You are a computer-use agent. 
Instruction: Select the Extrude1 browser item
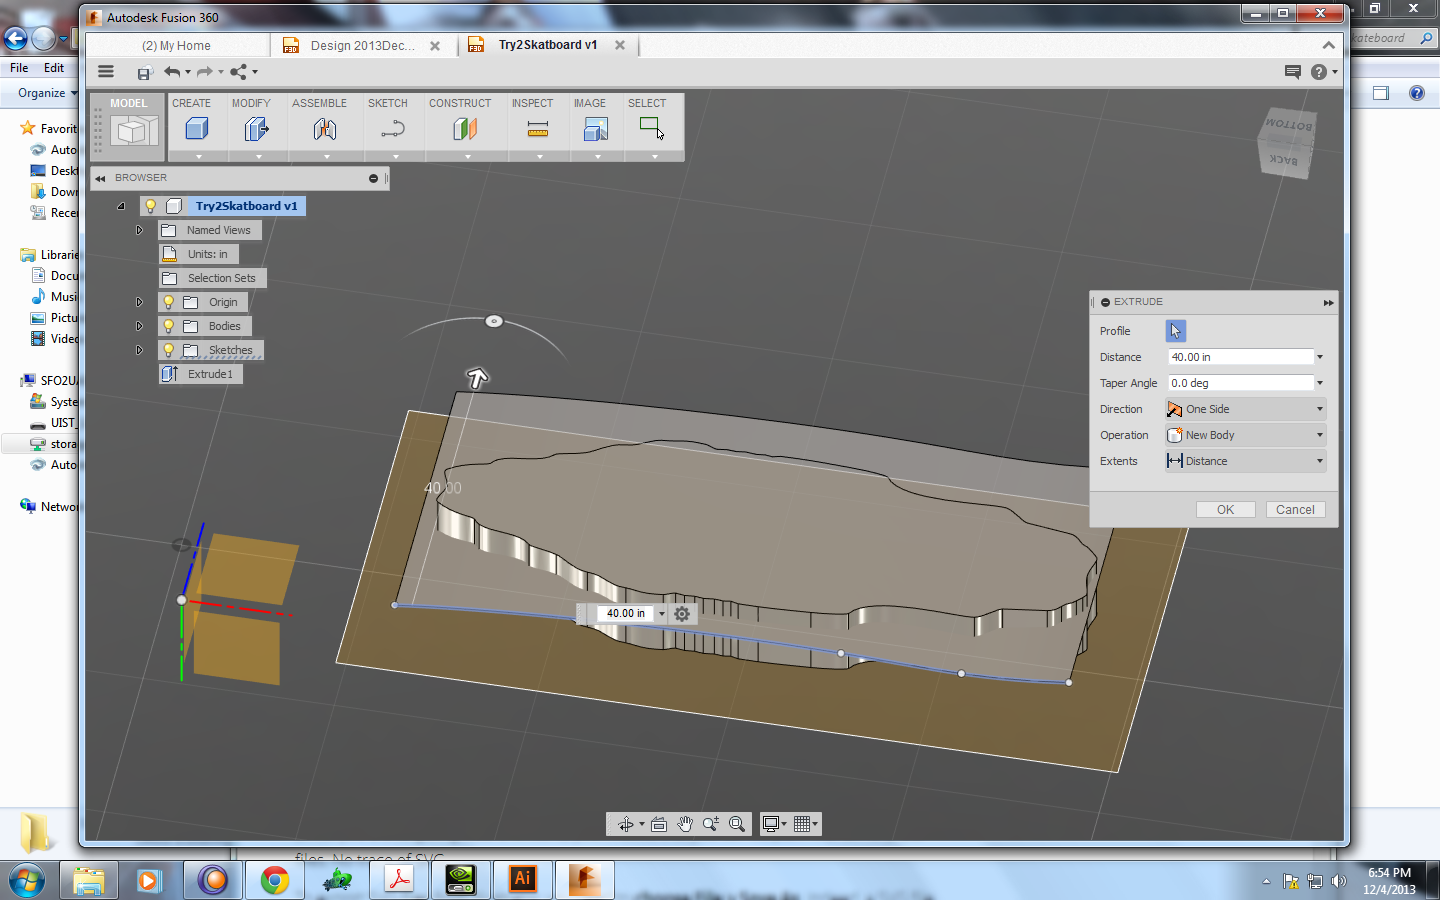200,374
